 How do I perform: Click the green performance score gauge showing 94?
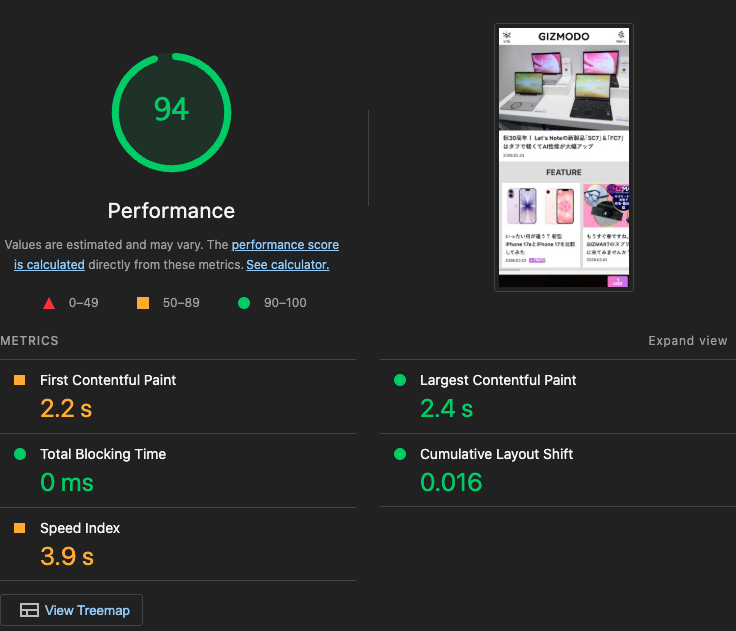coord(171,112)
